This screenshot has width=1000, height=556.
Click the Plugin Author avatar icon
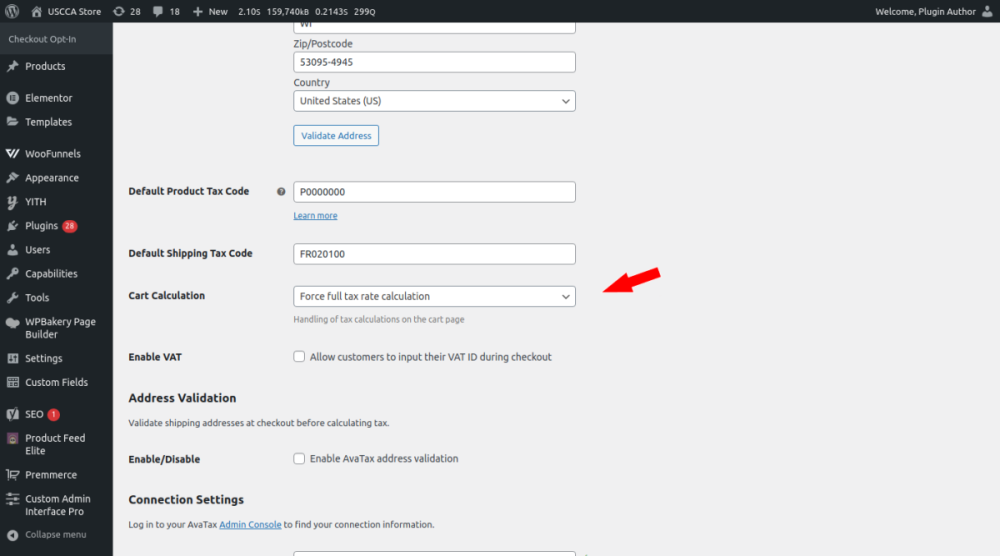(x=987, y=11)
